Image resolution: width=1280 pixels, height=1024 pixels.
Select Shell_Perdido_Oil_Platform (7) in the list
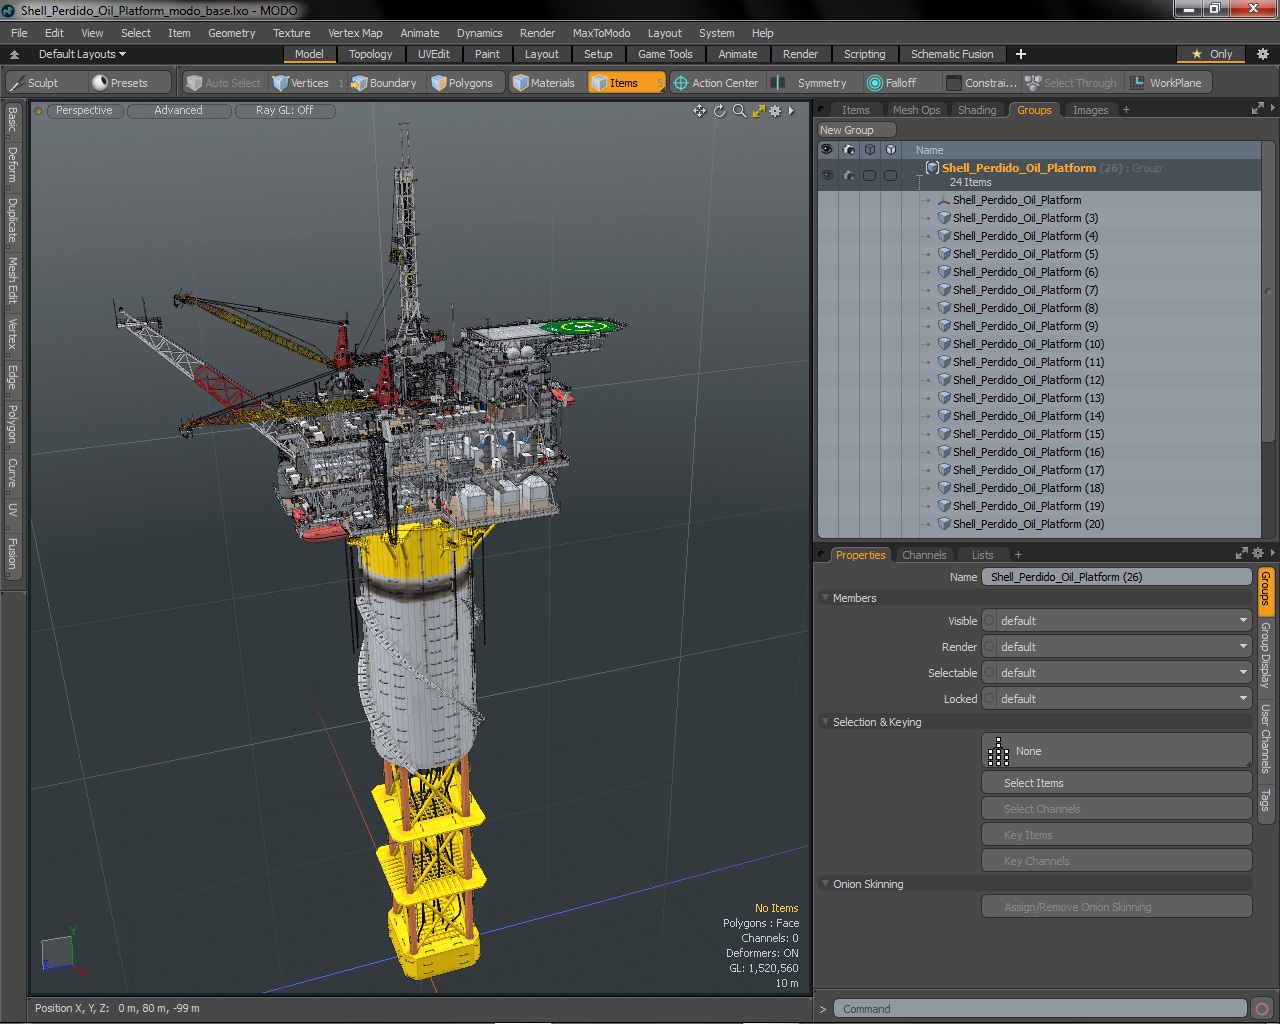tap(1025, 290)
